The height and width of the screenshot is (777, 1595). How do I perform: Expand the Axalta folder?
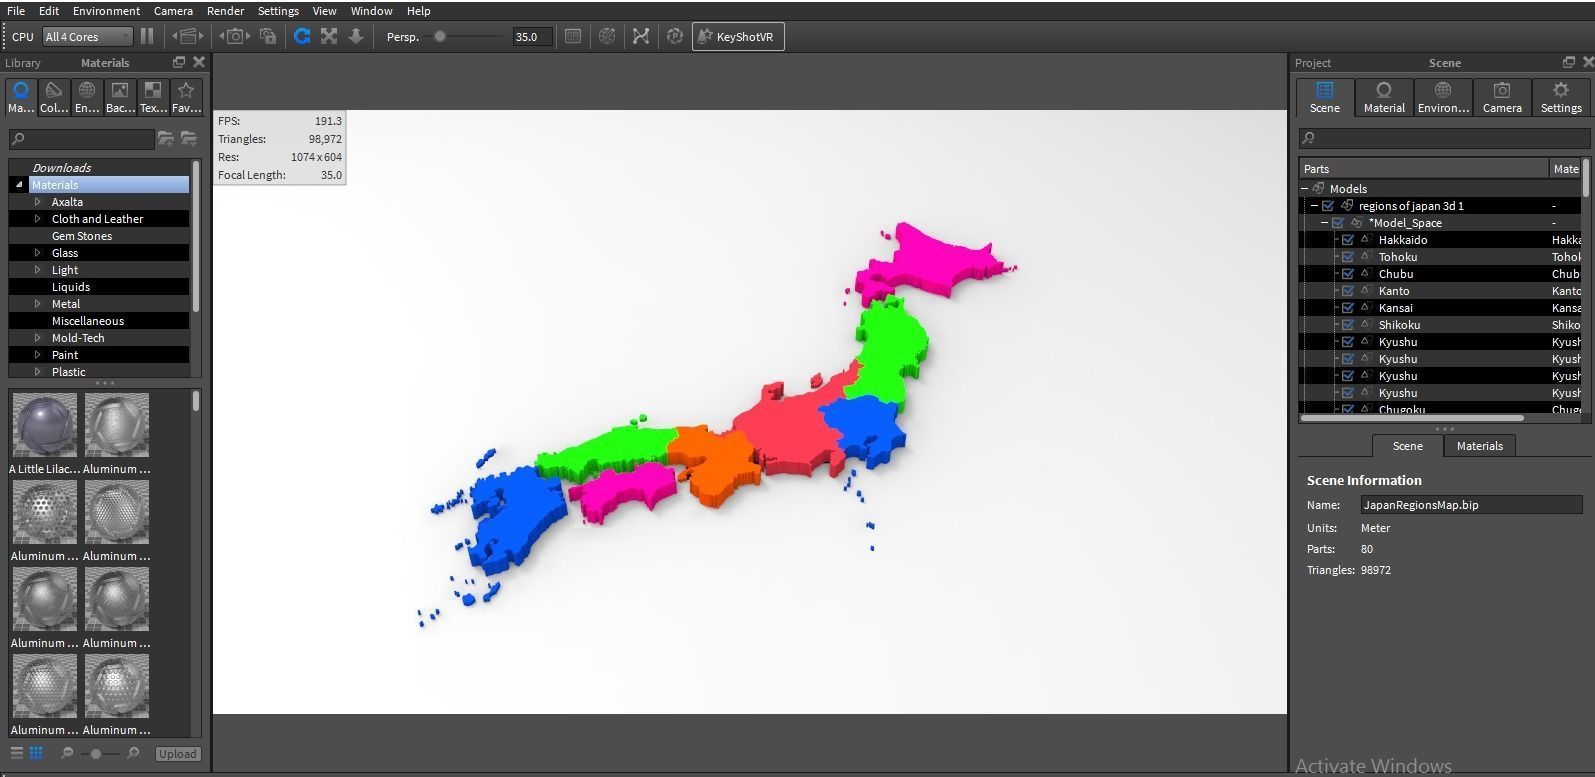[38, 202]
